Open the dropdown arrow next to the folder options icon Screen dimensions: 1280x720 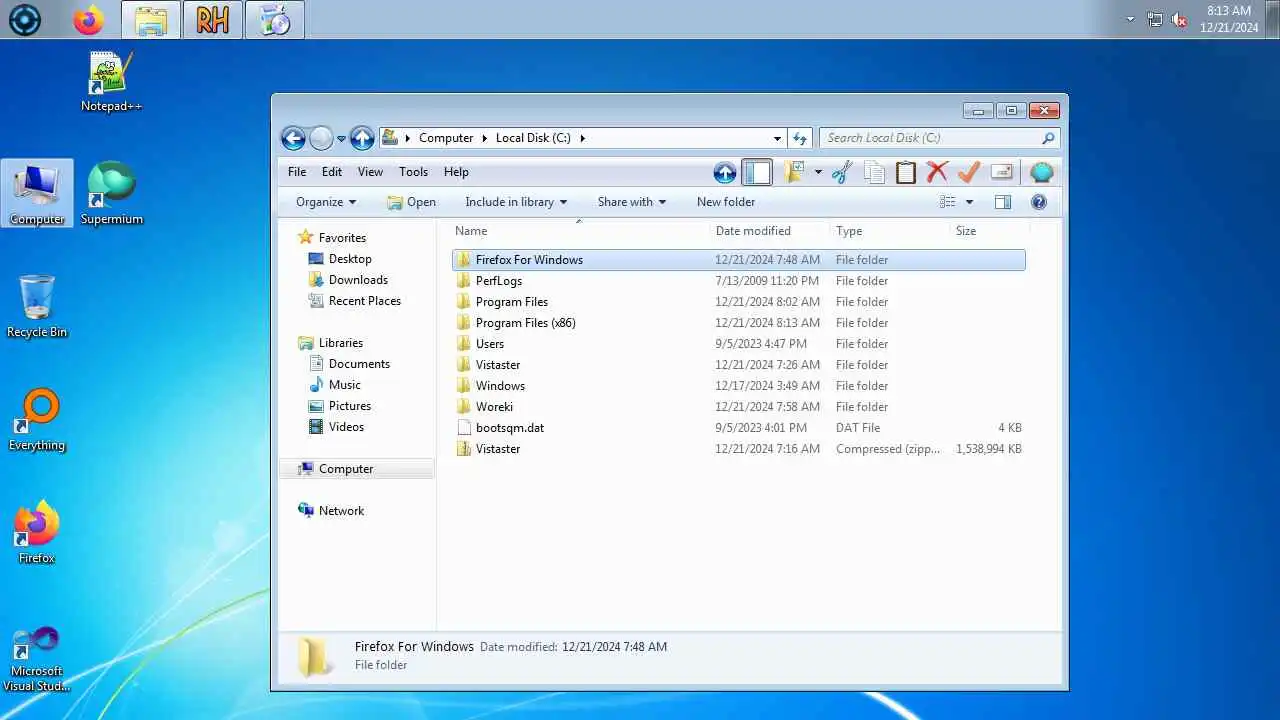click(x=818, y=172)
